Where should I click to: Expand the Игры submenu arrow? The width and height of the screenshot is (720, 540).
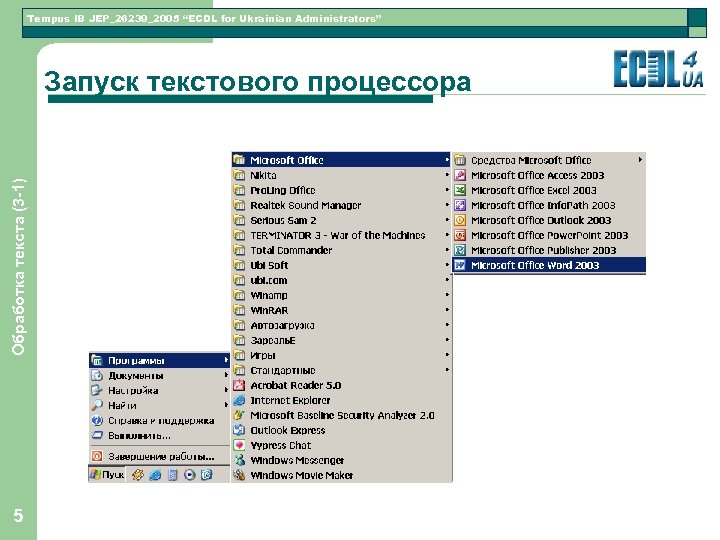tap(447, 355)
